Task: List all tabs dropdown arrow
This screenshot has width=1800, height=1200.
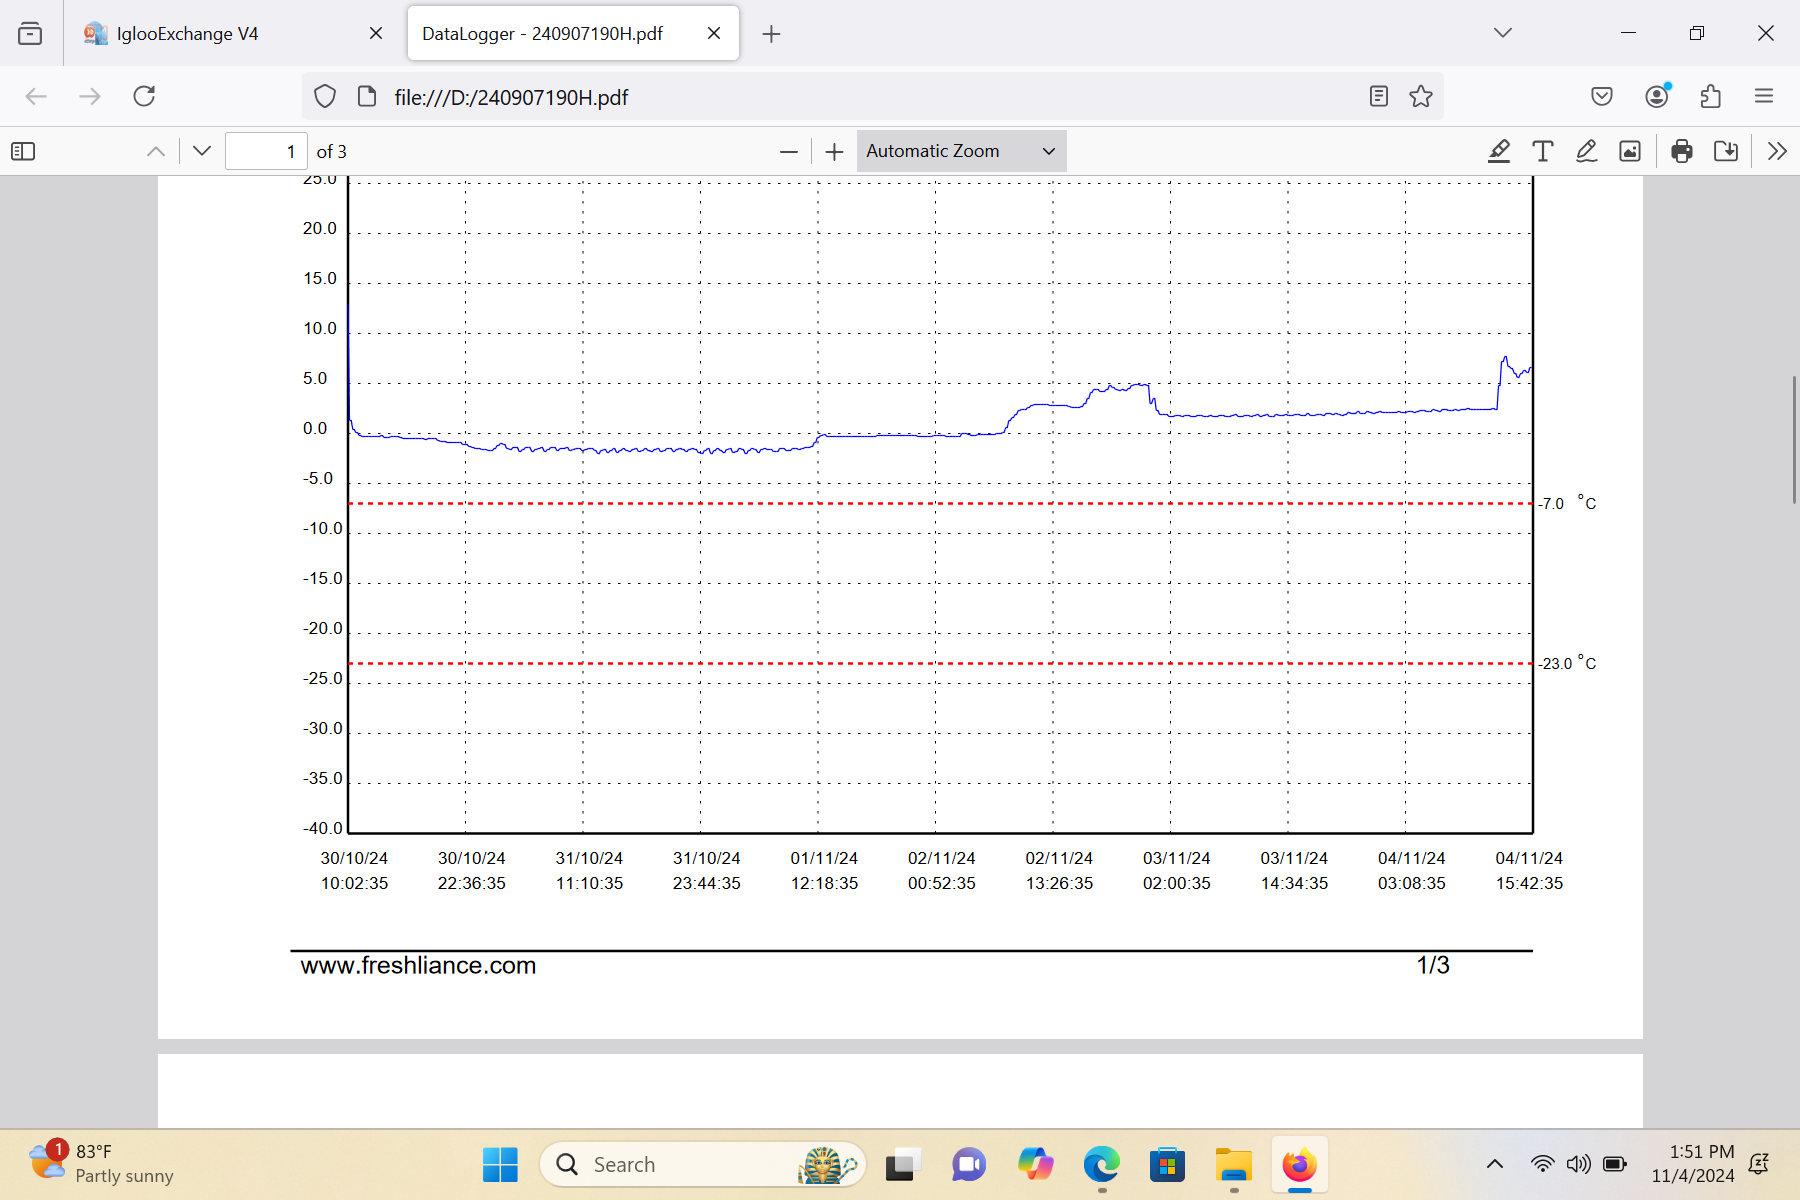Action: click(x=1502, y=34)
